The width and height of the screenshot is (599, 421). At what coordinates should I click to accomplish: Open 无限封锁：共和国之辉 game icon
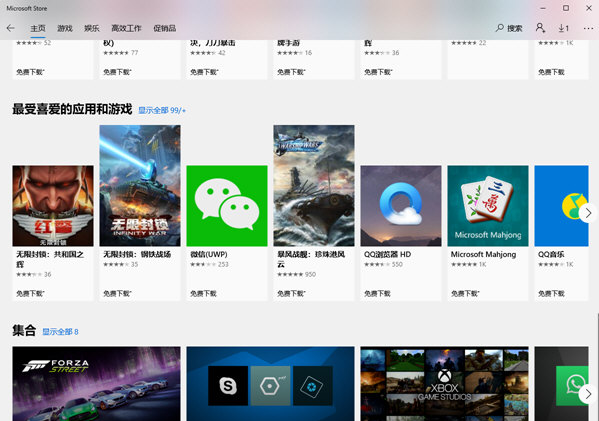pos(53,206)
